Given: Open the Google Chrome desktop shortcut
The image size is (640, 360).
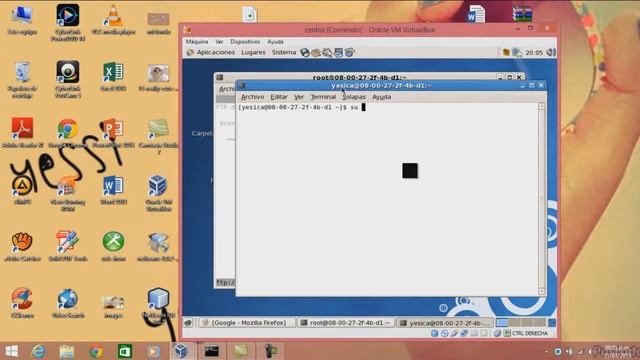Looking at the screenshot, I should (x=68, y=133).
